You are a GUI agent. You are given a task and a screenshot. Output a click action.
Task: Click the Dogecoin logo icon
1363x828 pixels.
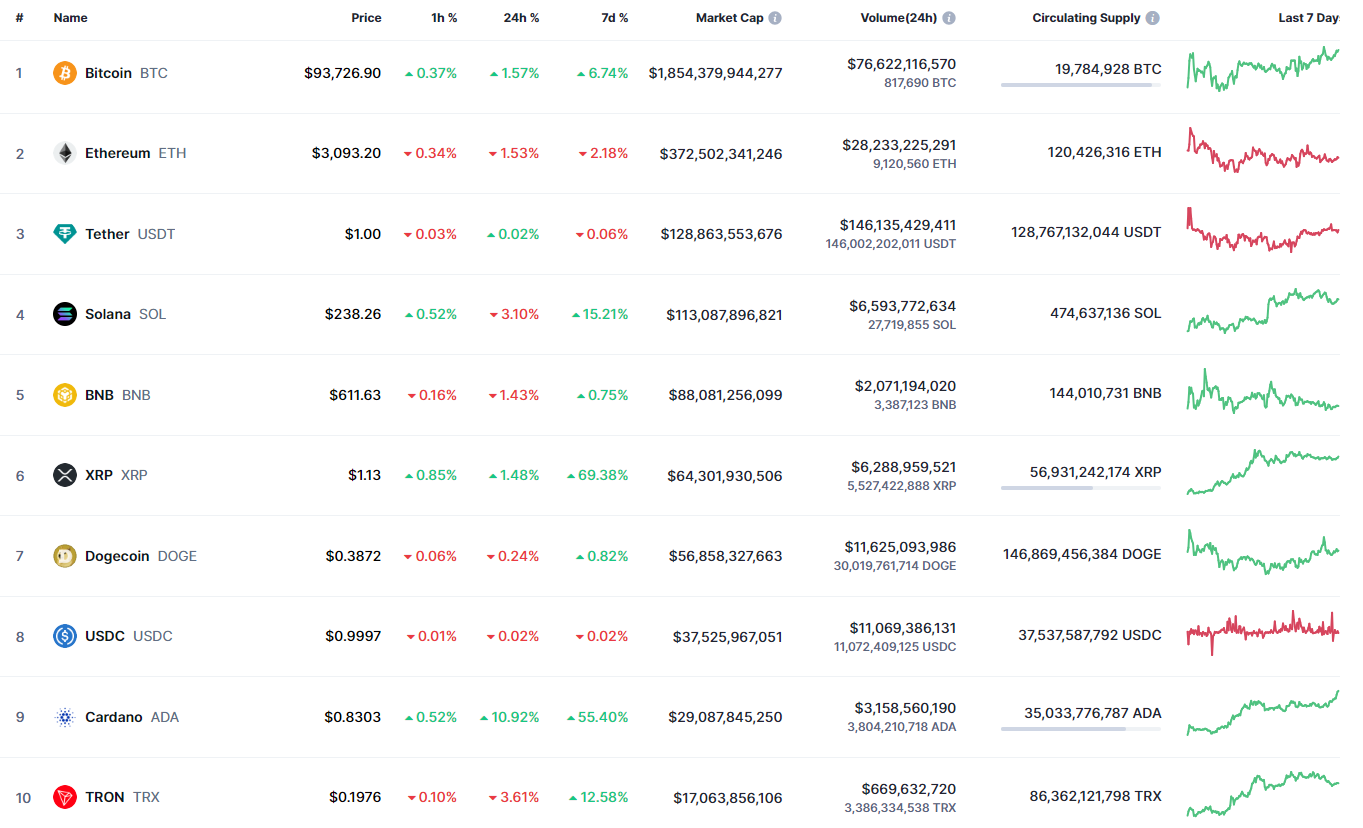[65, 556]
